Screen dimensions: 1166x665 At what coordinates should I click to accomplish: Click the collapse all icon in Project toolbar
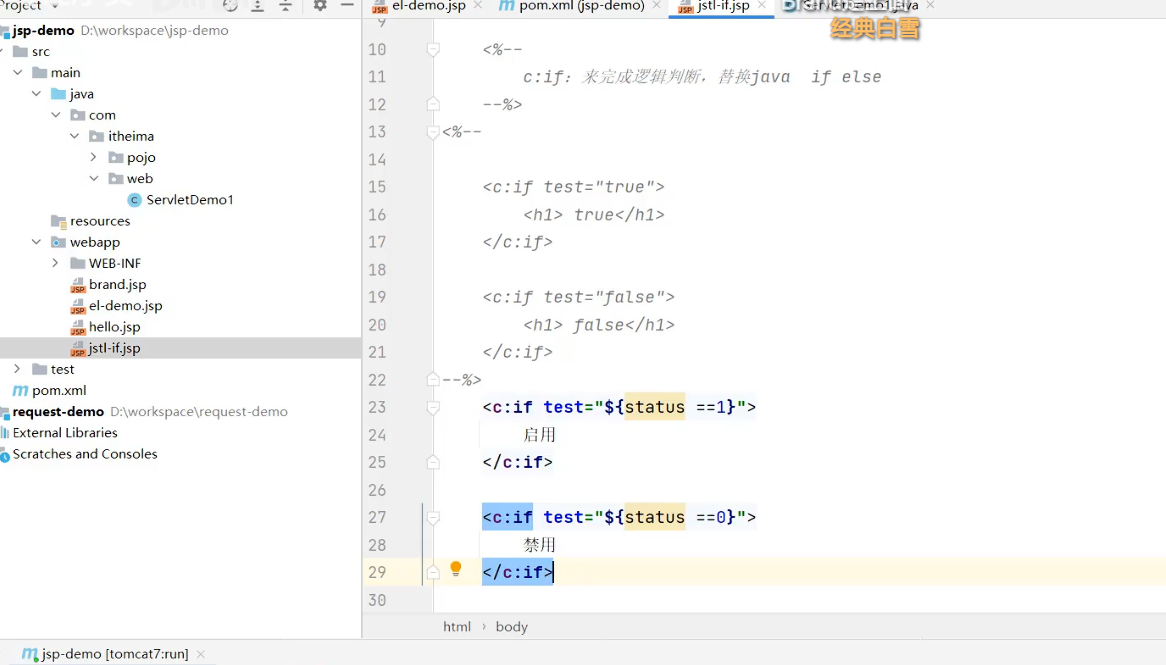(x=286, y=5)
